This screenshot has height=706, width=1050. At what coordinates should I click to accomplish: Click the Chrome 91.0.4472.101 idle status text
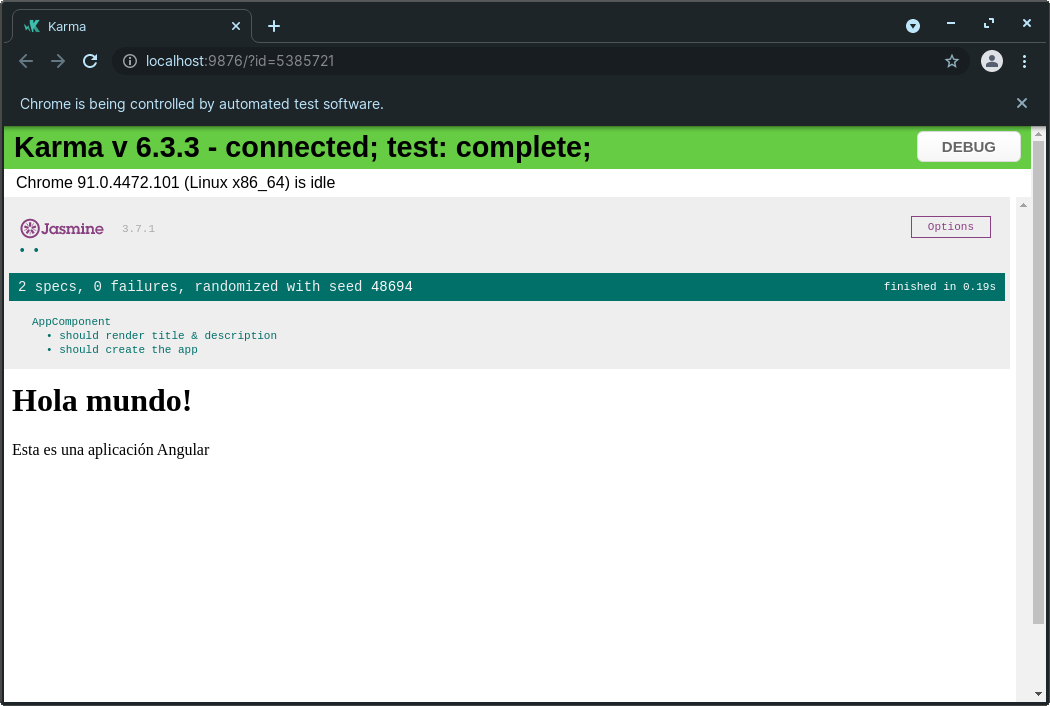(175, 183)
